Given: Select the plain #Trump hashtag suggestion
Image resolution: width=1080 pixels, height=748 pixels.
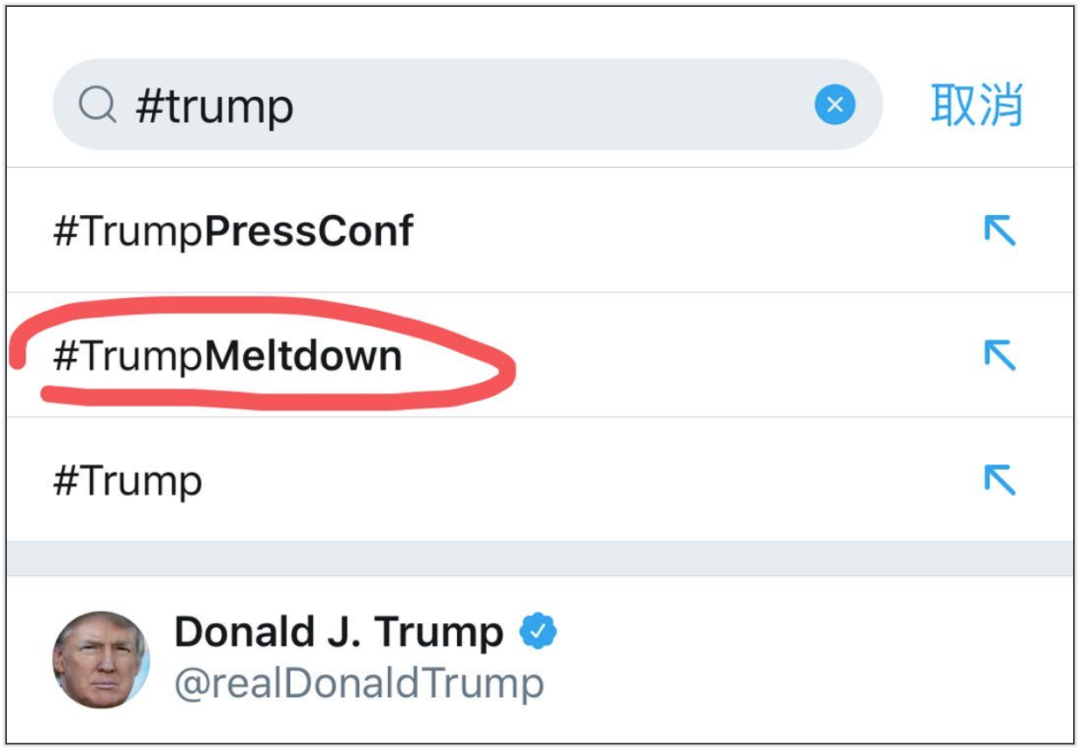Looking at the screenshot, I should [x=128, y=481].
